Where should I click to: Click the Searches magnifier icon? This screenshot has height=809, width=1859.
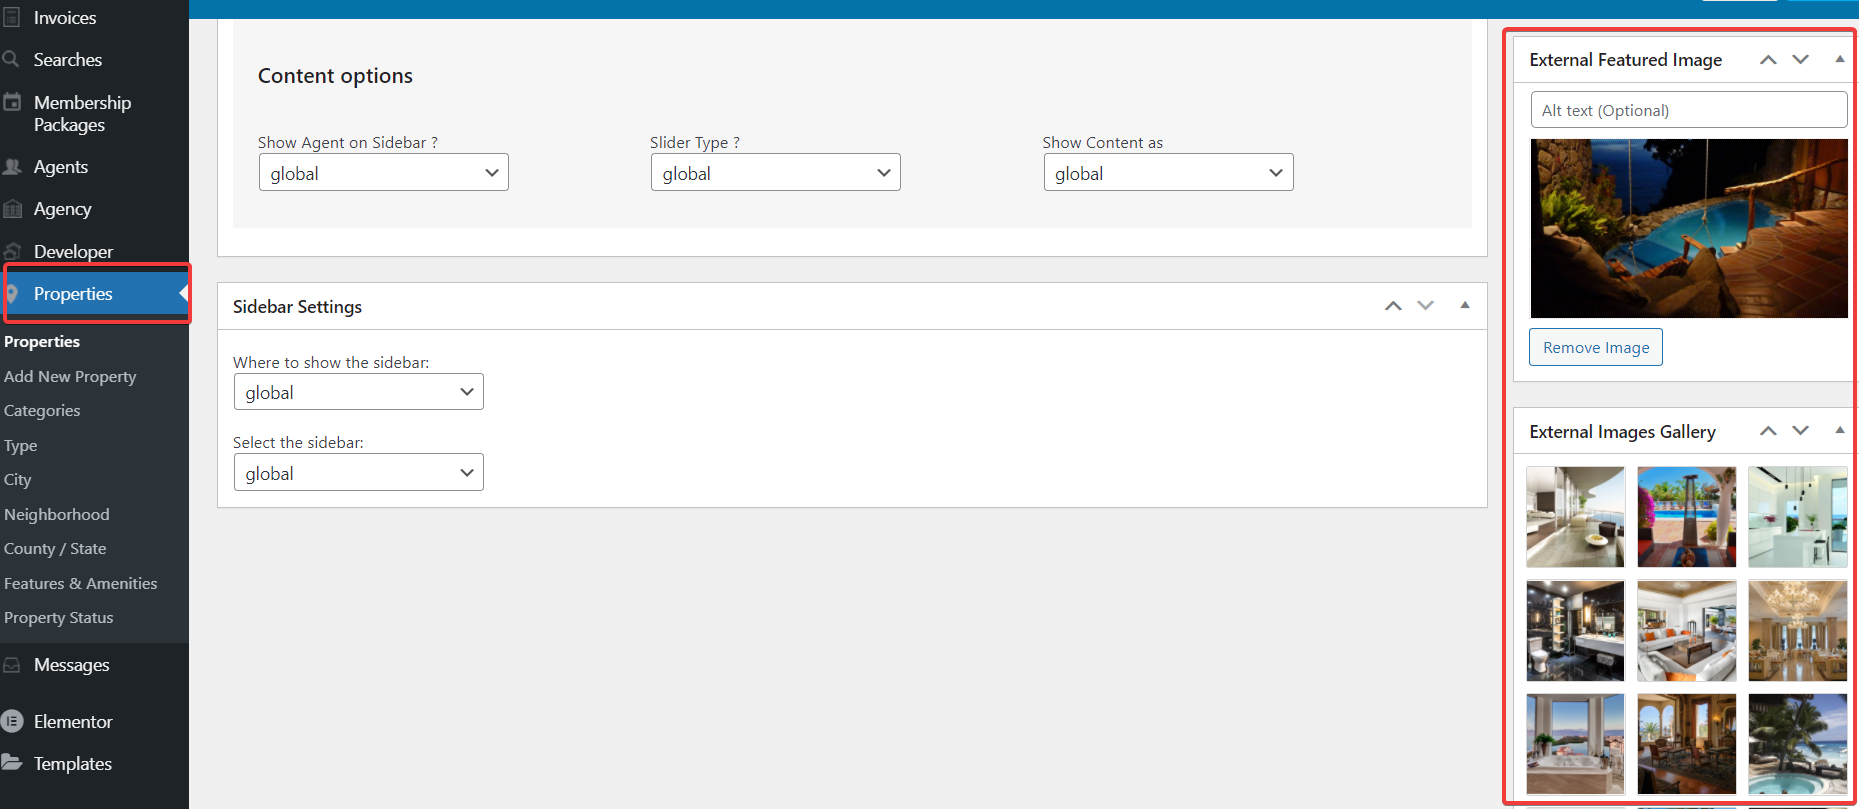[11, 59]
